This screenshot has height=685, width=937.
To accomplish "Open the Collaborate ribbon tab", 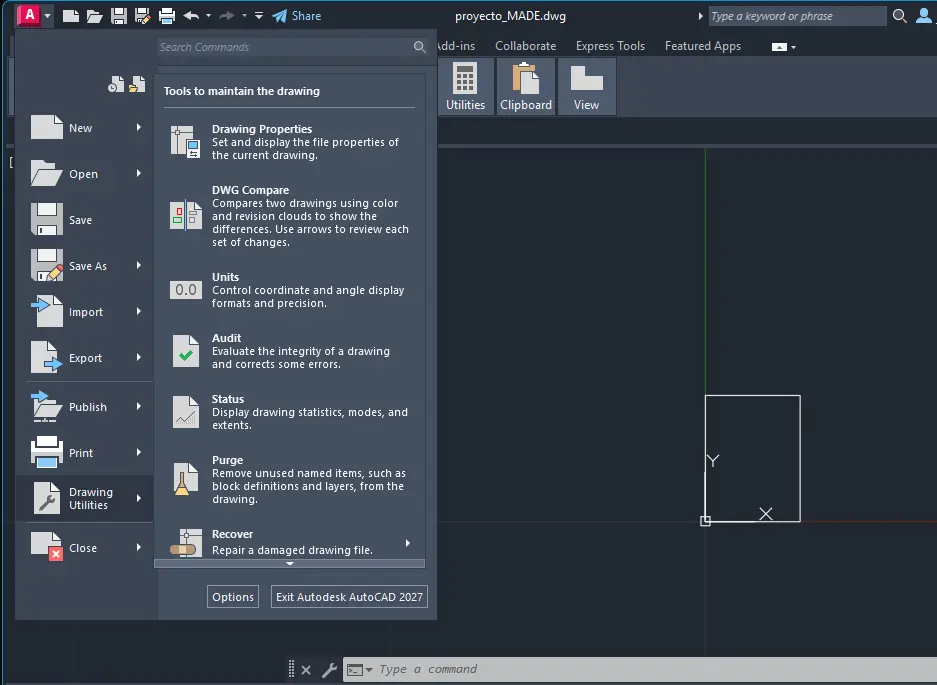I will (525, 46).
